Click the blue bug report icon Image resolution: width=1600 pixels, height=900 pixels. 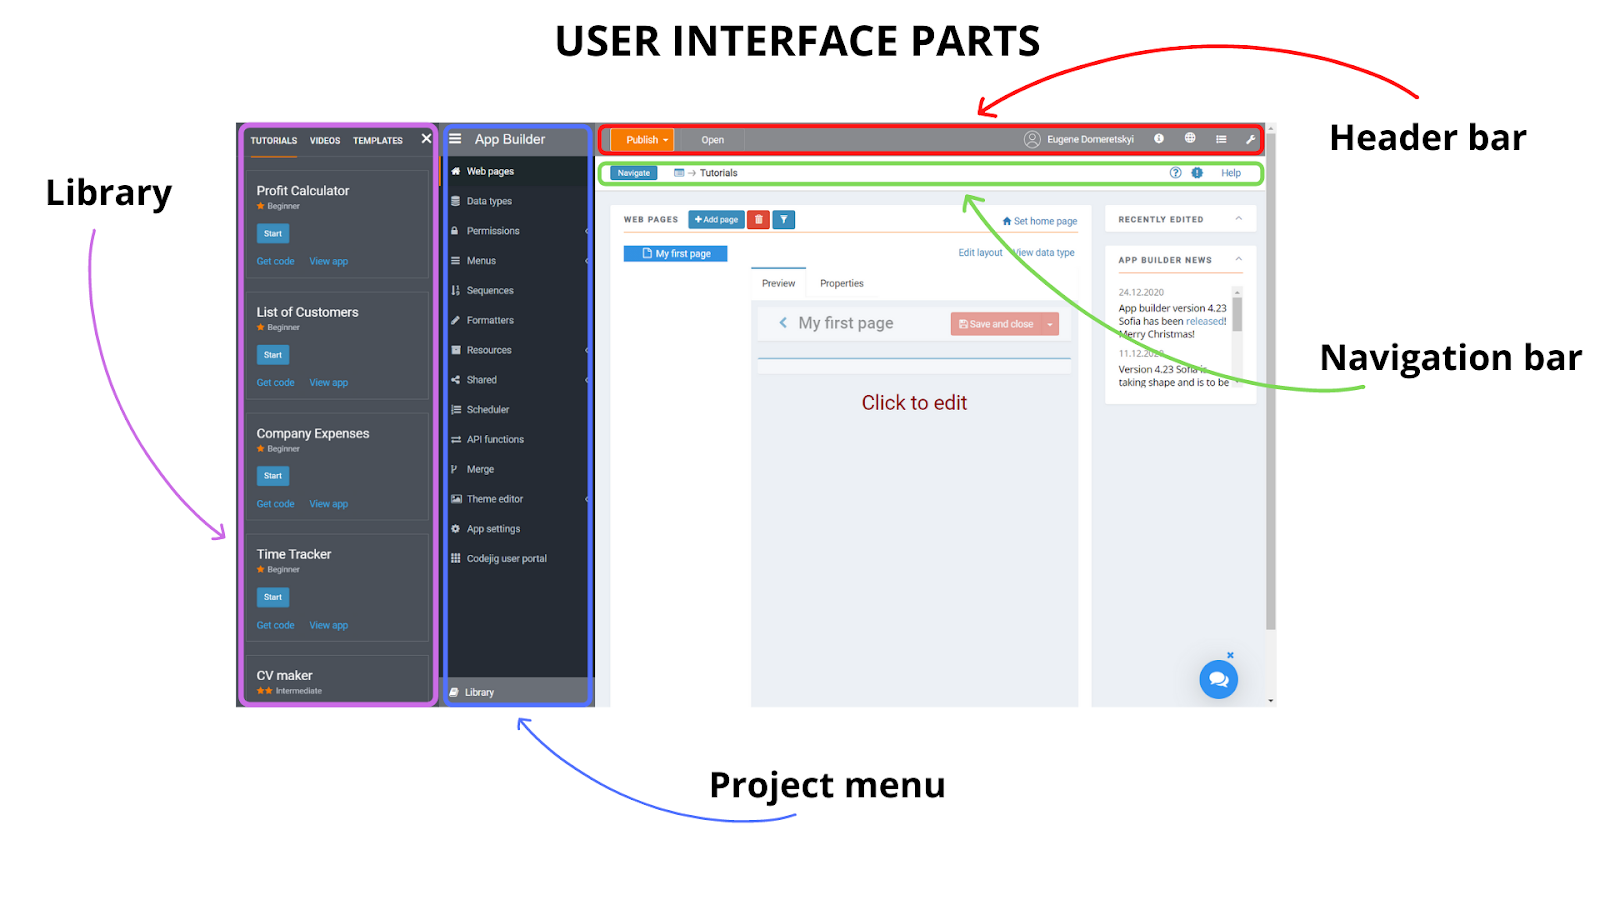1197,173
